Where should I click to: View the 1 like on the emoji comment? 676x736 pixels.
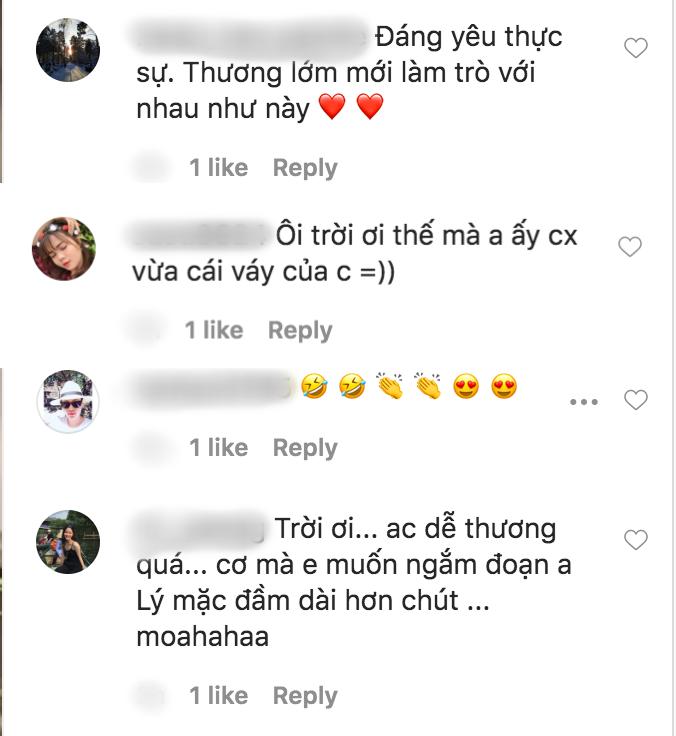click(219, 447)
